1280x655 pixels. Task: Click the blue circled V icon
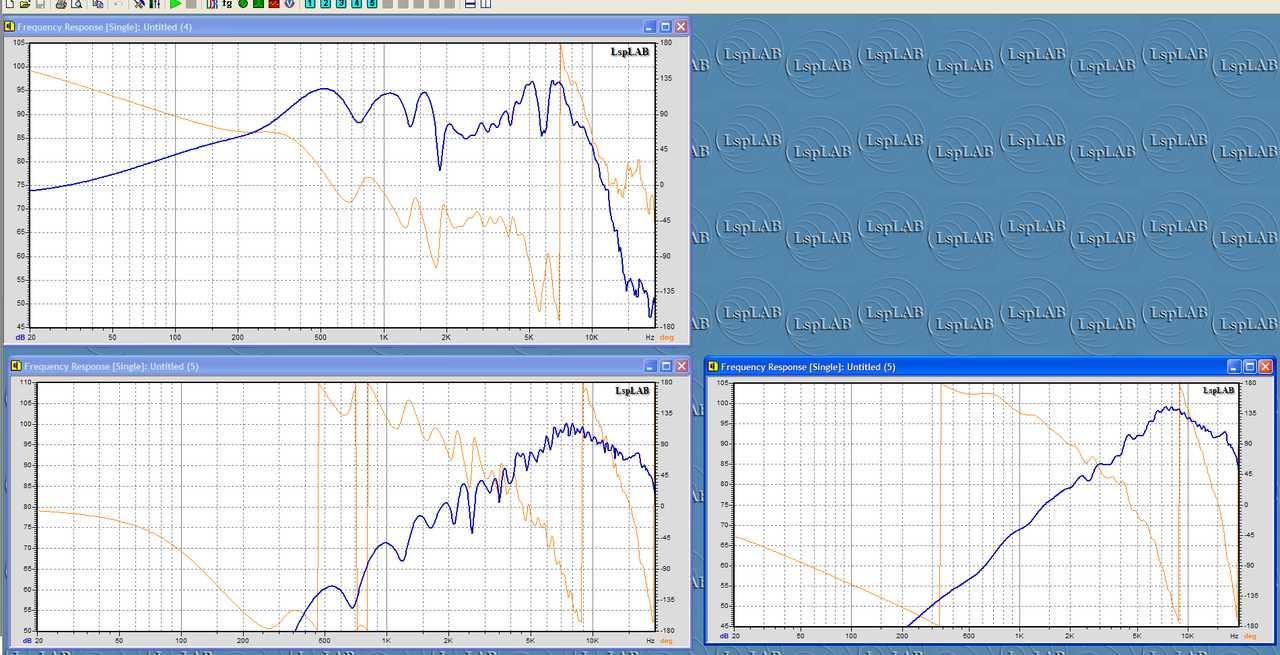click(289, 4)
